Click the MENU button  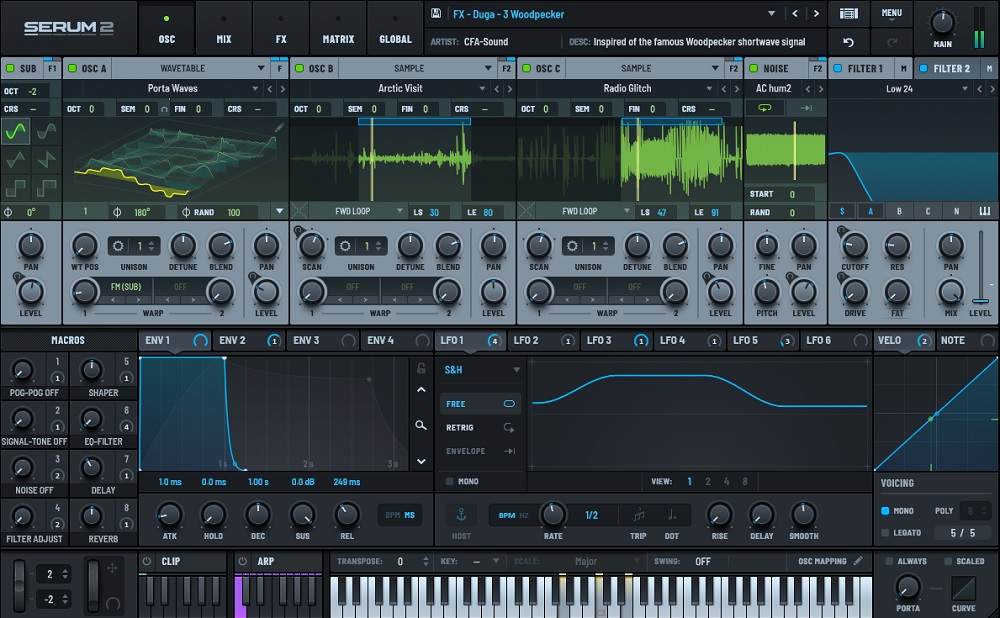(x=892, y=13)
